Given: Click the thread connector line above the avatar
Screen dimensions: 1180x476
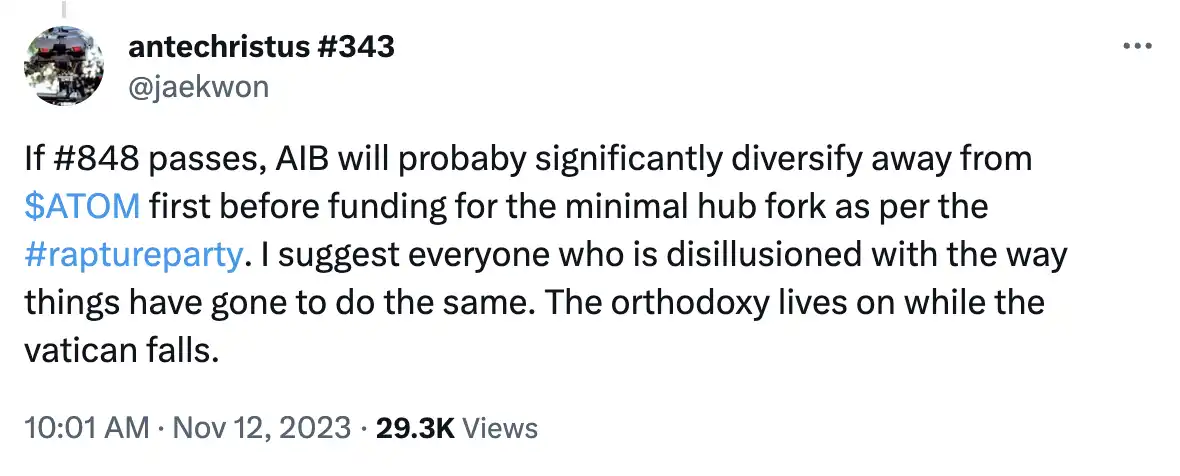Looking at the screenshot, I should click(x=66, y=10).
